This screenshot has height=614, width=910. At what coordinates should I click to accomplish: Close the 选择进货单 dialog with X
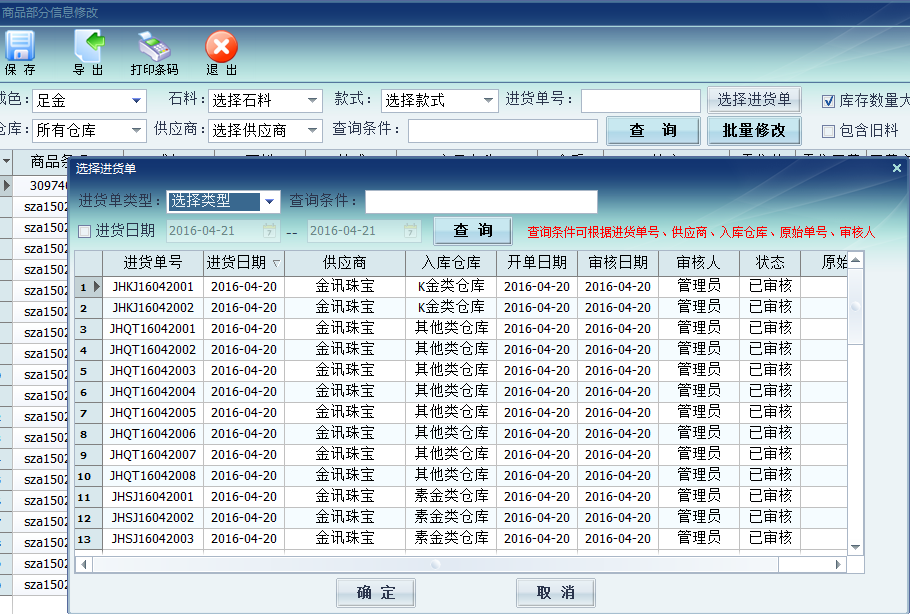(897, 168)
